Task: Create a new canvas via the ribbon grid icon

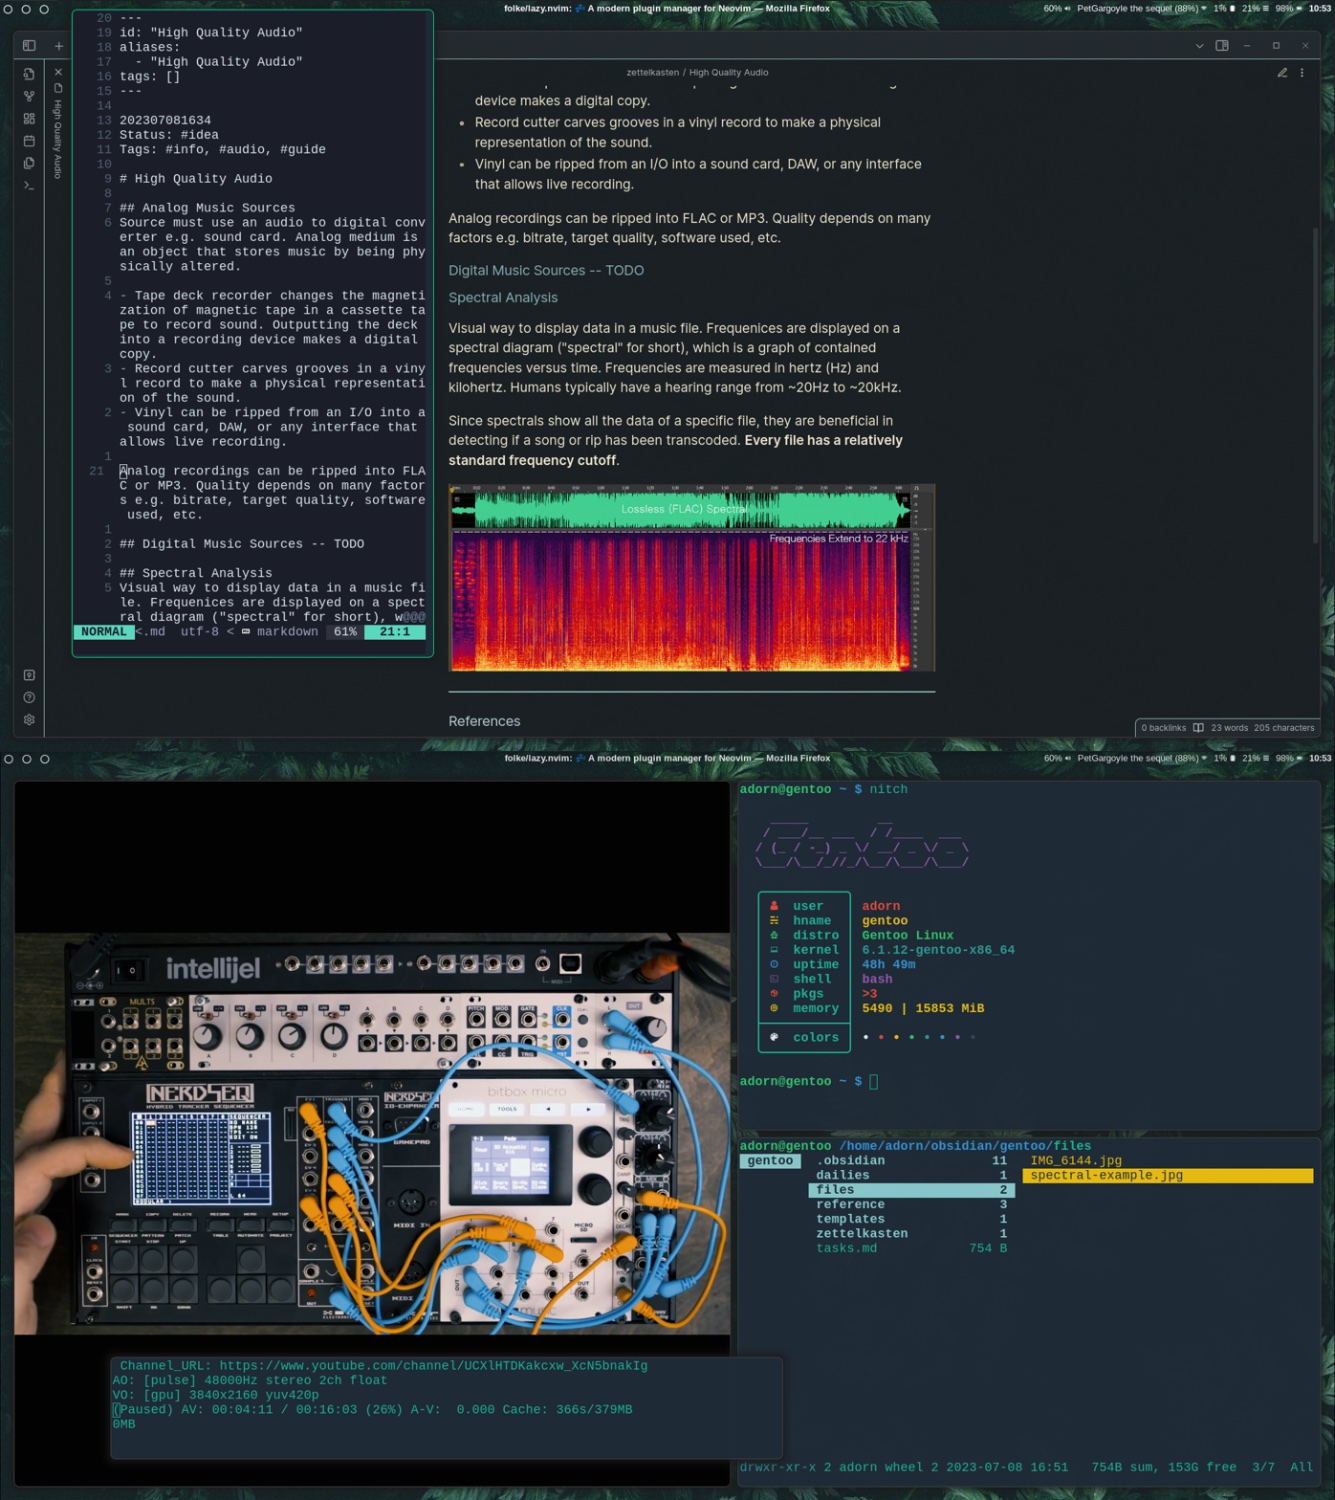Action: point(29,118)
